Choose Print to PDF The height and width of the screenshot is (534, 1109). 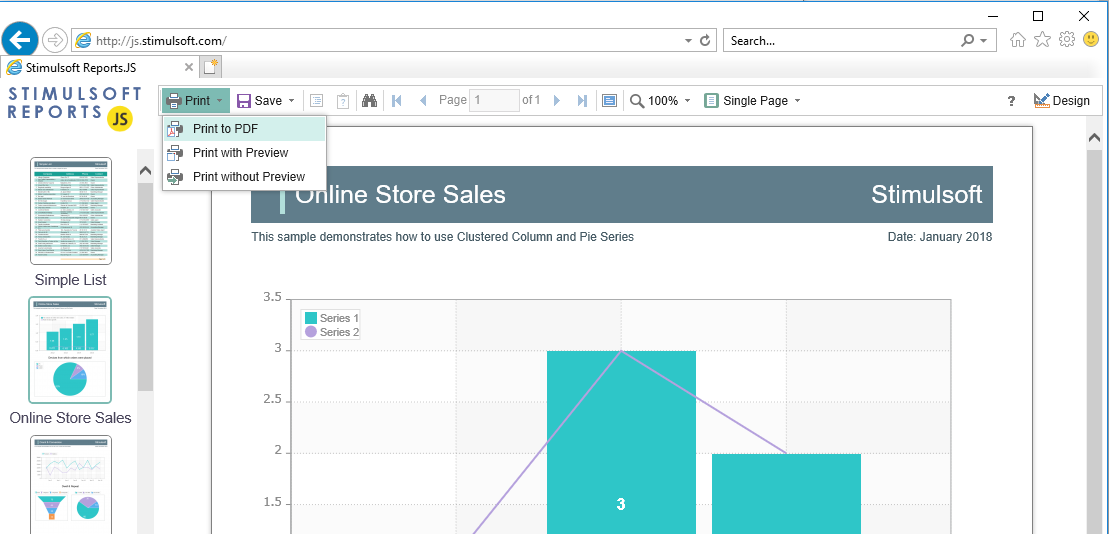pyautogui.click(x=245, y=129)
